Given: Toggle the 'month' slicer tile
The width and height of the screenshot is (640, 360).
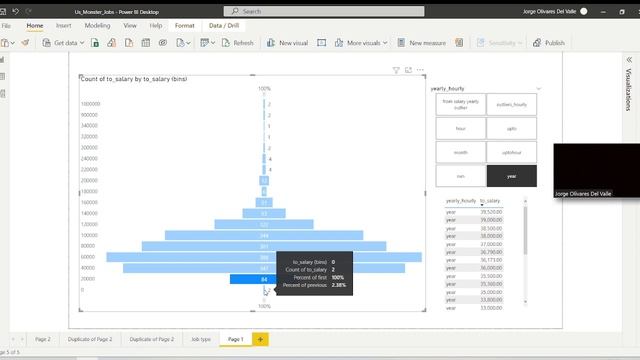Looking at the screenshot, I should click(x=460, y=153).
